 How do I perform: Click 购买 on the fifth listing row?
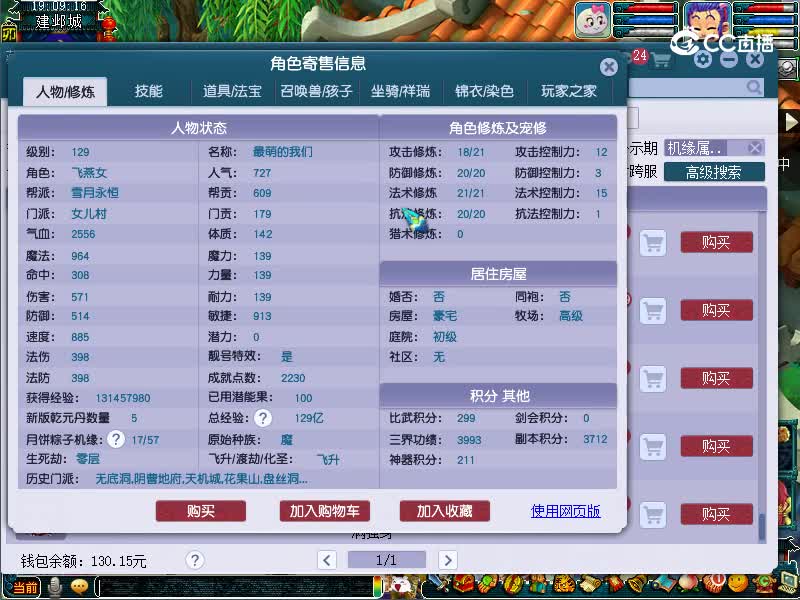click(x=716, y=514)
